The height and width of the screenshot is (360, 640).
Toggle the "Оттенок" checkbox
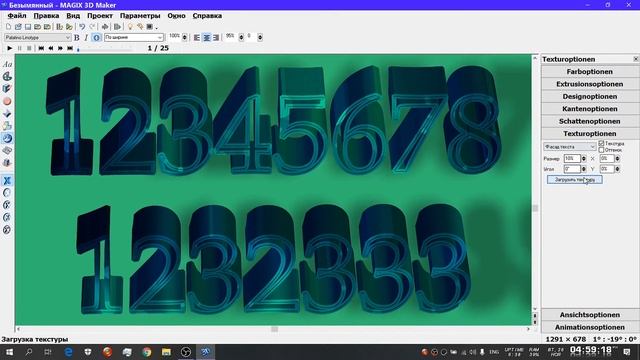pyautogui.click(x=601, y=150)
